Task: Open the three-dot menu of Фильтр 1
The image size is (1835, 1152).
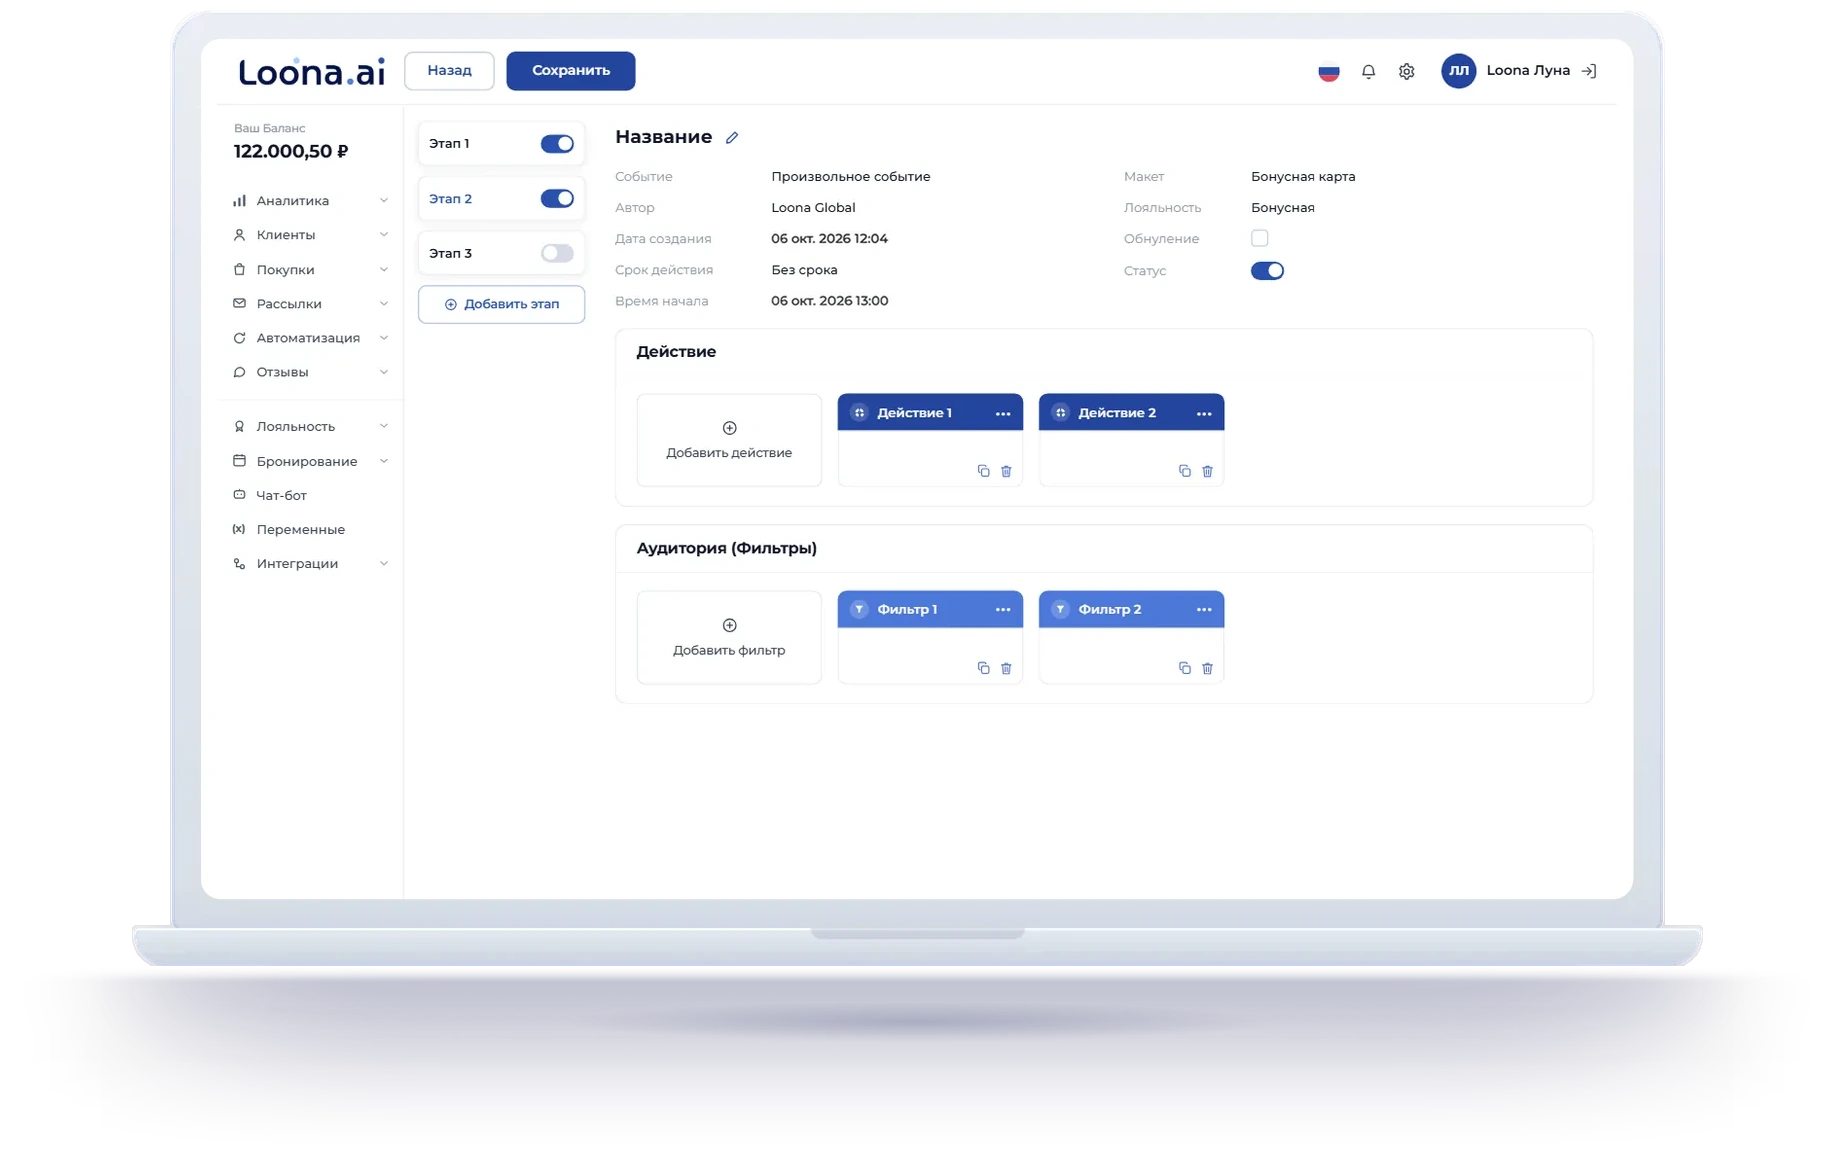Action: pos(1003,610)
